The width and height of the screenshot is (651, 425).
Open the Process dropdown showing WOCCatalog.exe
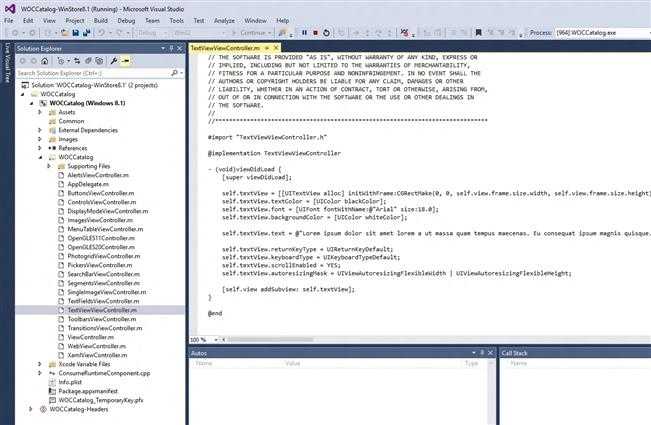(x=603, y=32)
